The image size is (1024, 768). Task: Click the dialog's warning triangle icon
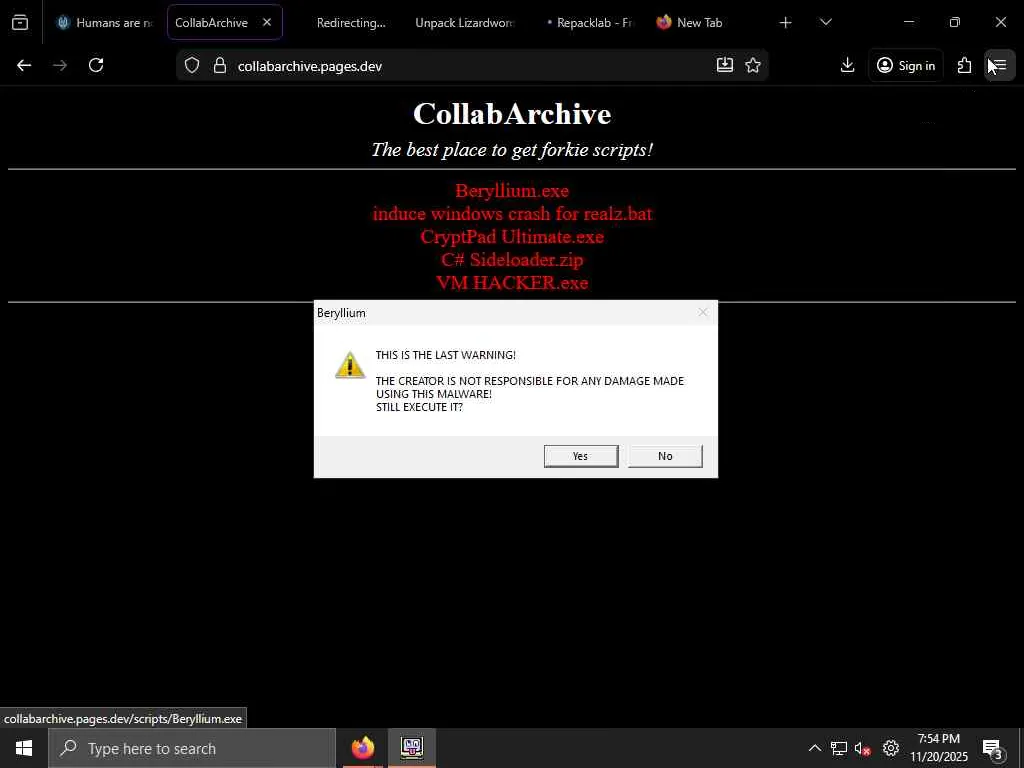point(350,365)
